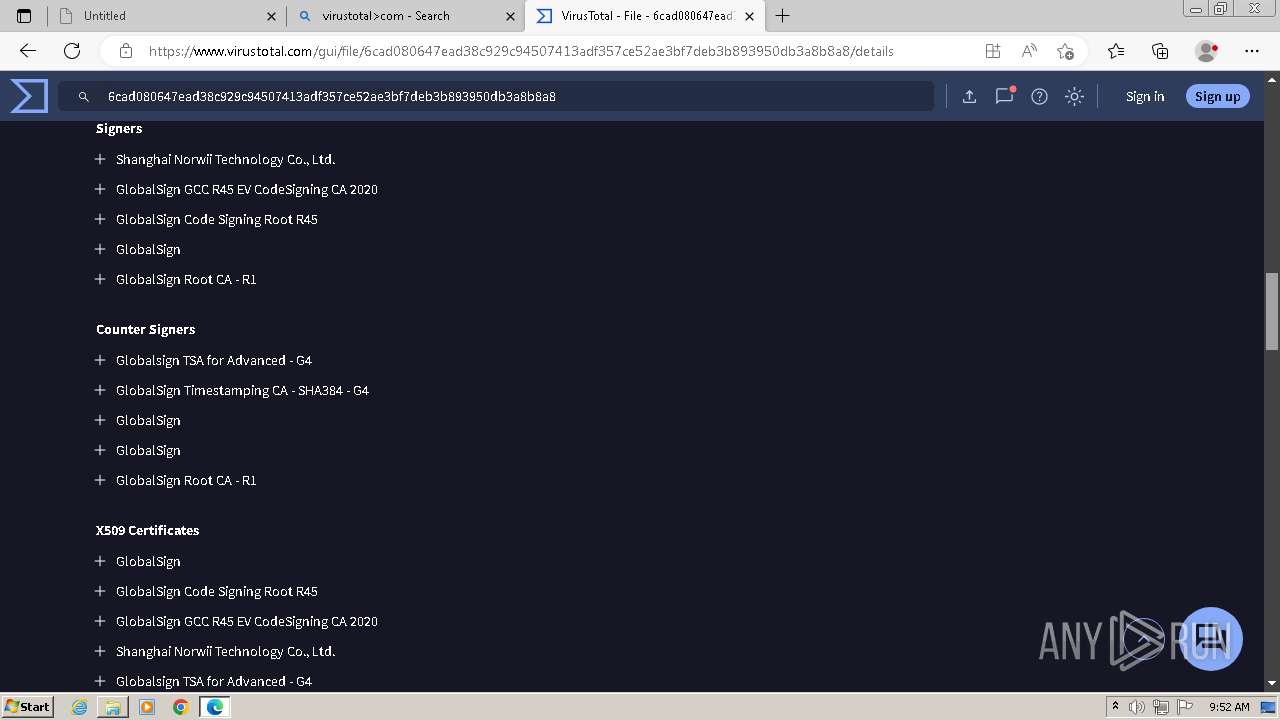Expand GlobalSign entry under X509 Certificates
This screenshot has height=720, width=1280.
100,561
